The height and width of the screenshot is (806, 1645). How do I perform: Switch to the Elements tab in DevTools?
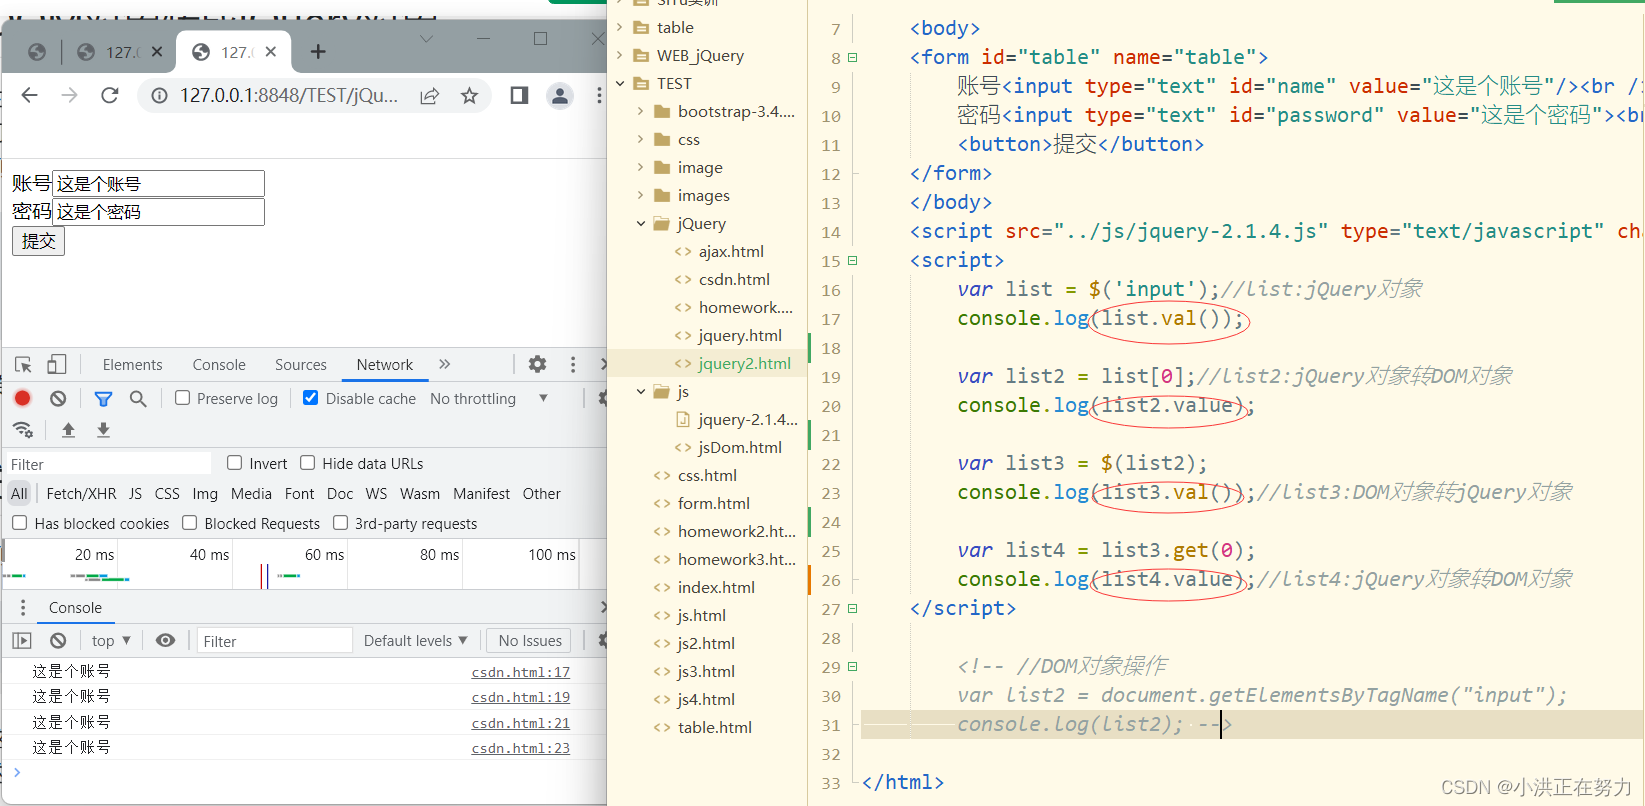point(132,365)
